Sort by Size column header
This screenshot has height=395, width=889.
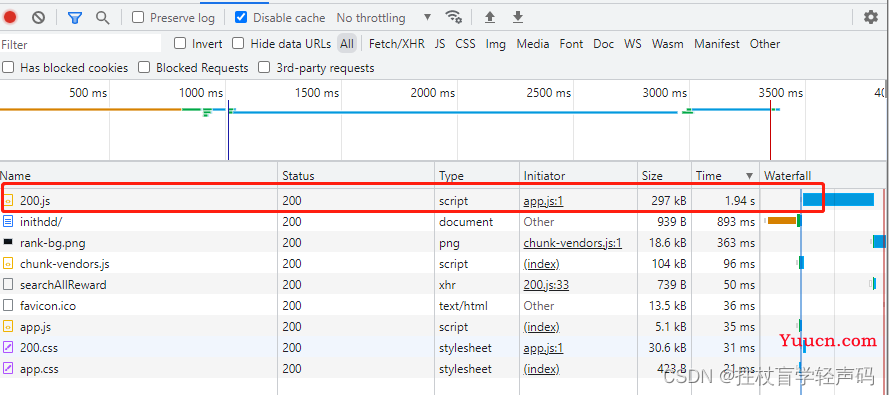(x=664, y=176)
